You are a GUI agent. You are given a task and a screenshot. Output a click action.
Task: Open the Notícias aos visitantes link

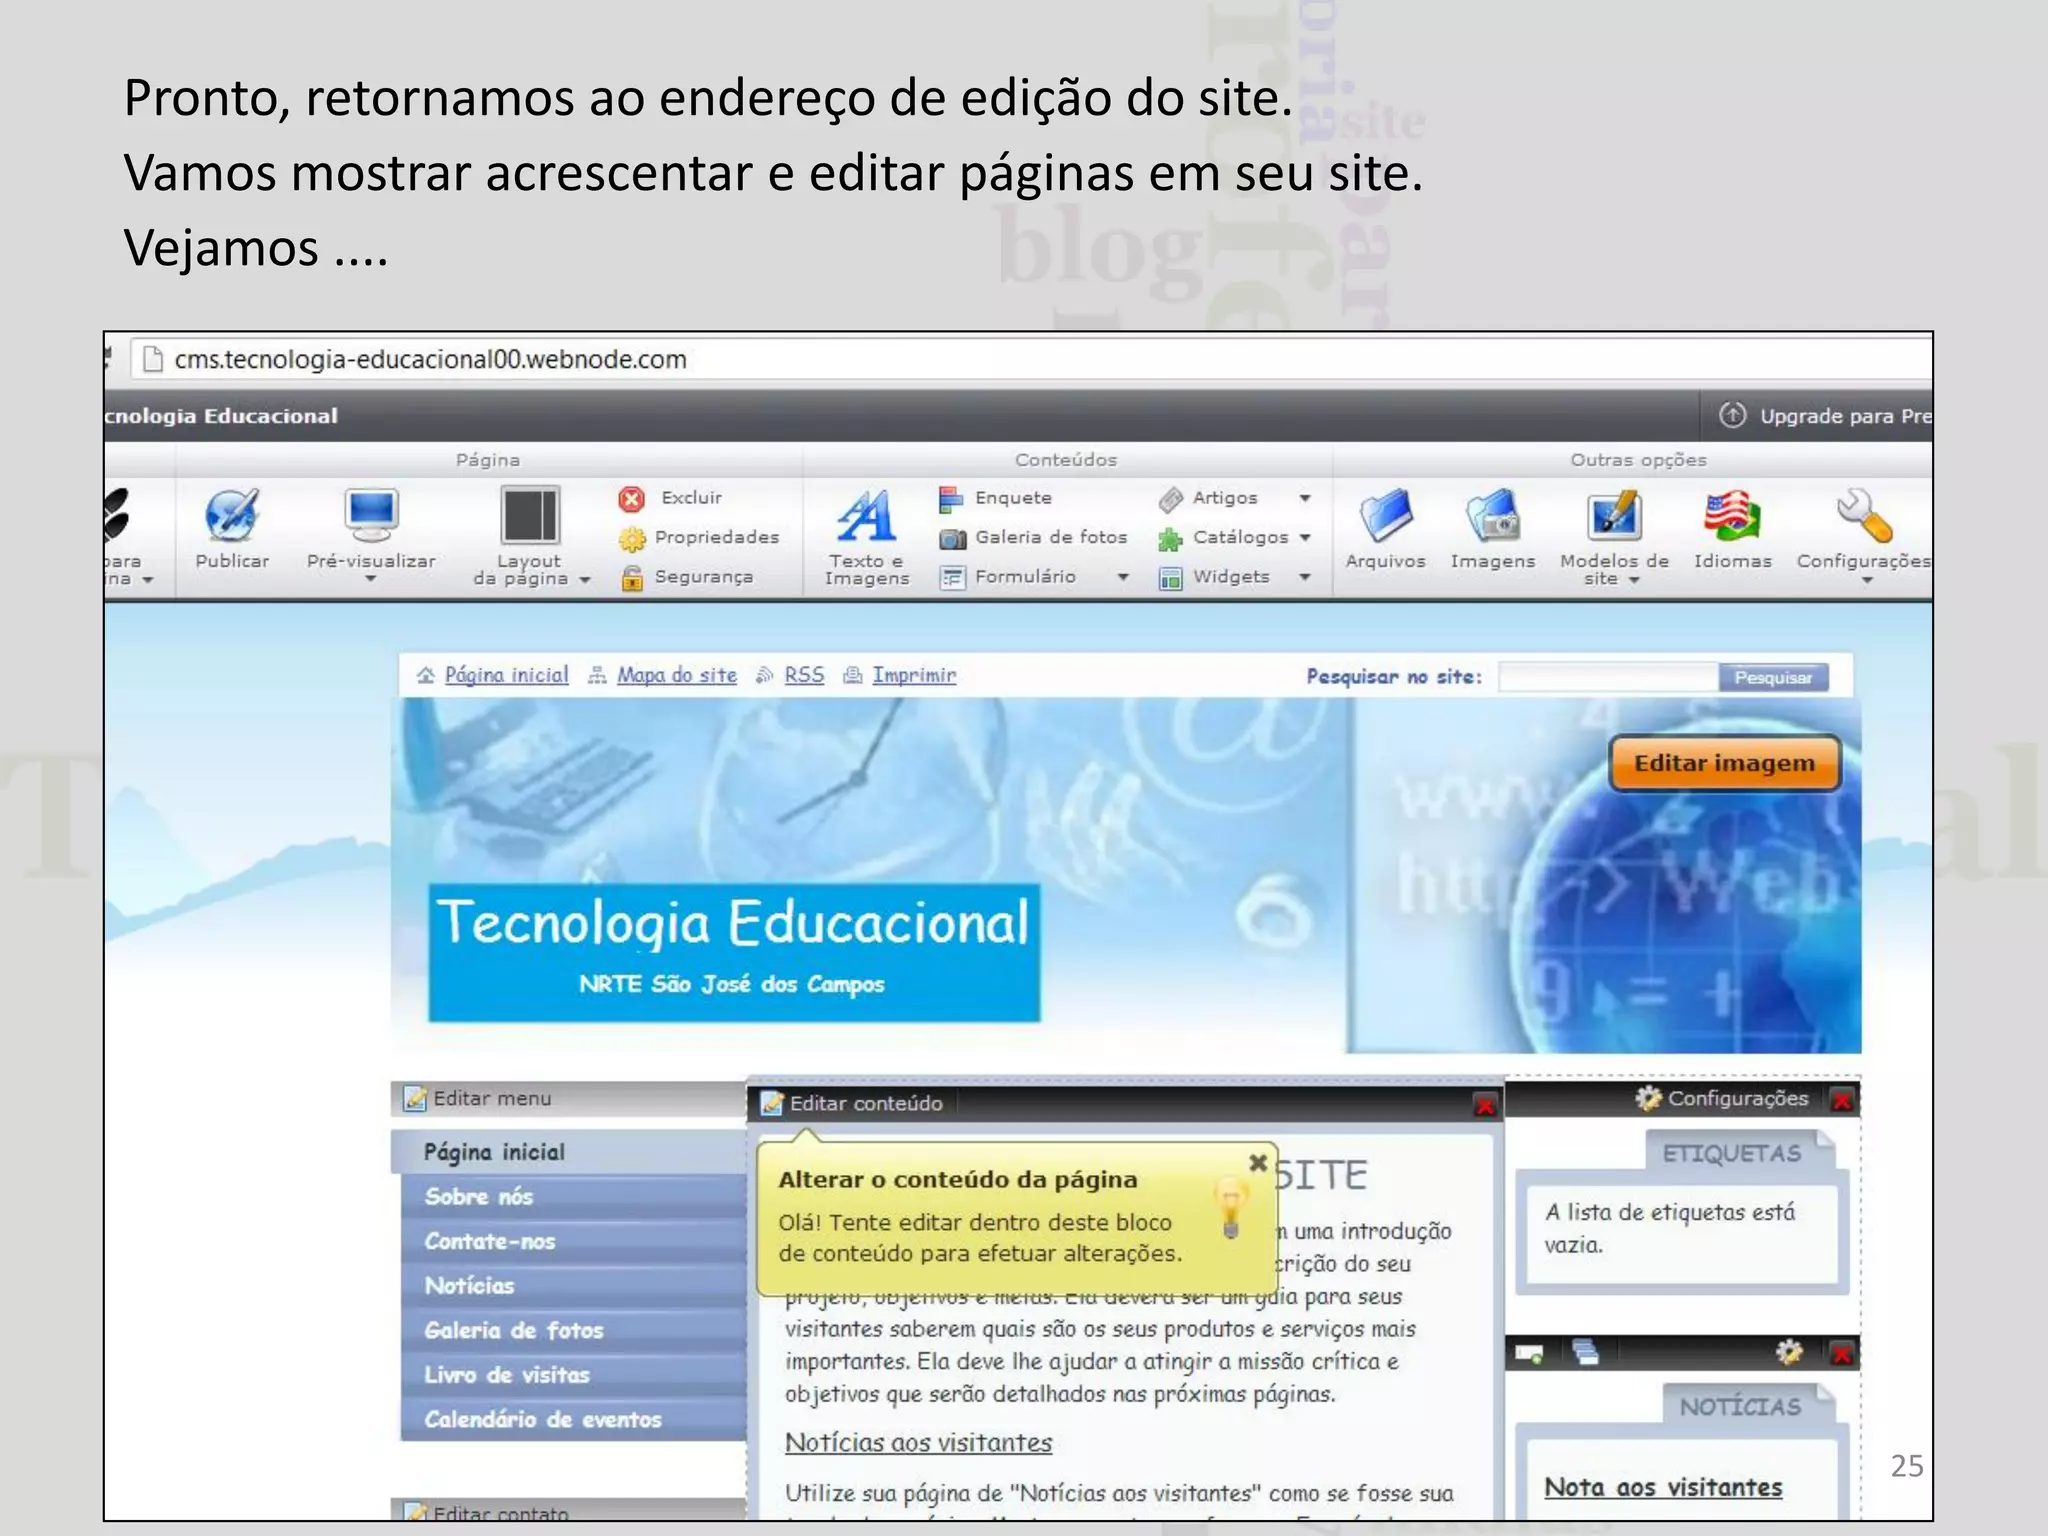point(918,1442)
